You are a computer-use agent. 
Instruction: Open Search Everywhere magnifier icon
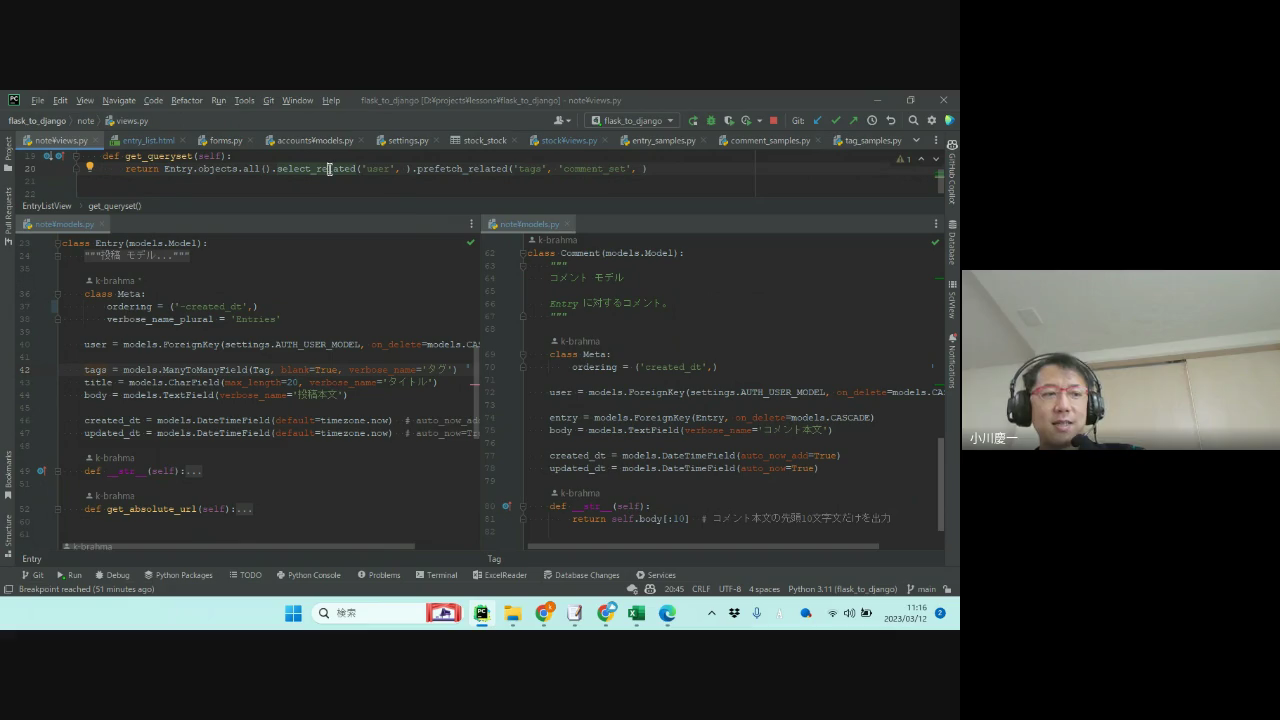point(913,121)
